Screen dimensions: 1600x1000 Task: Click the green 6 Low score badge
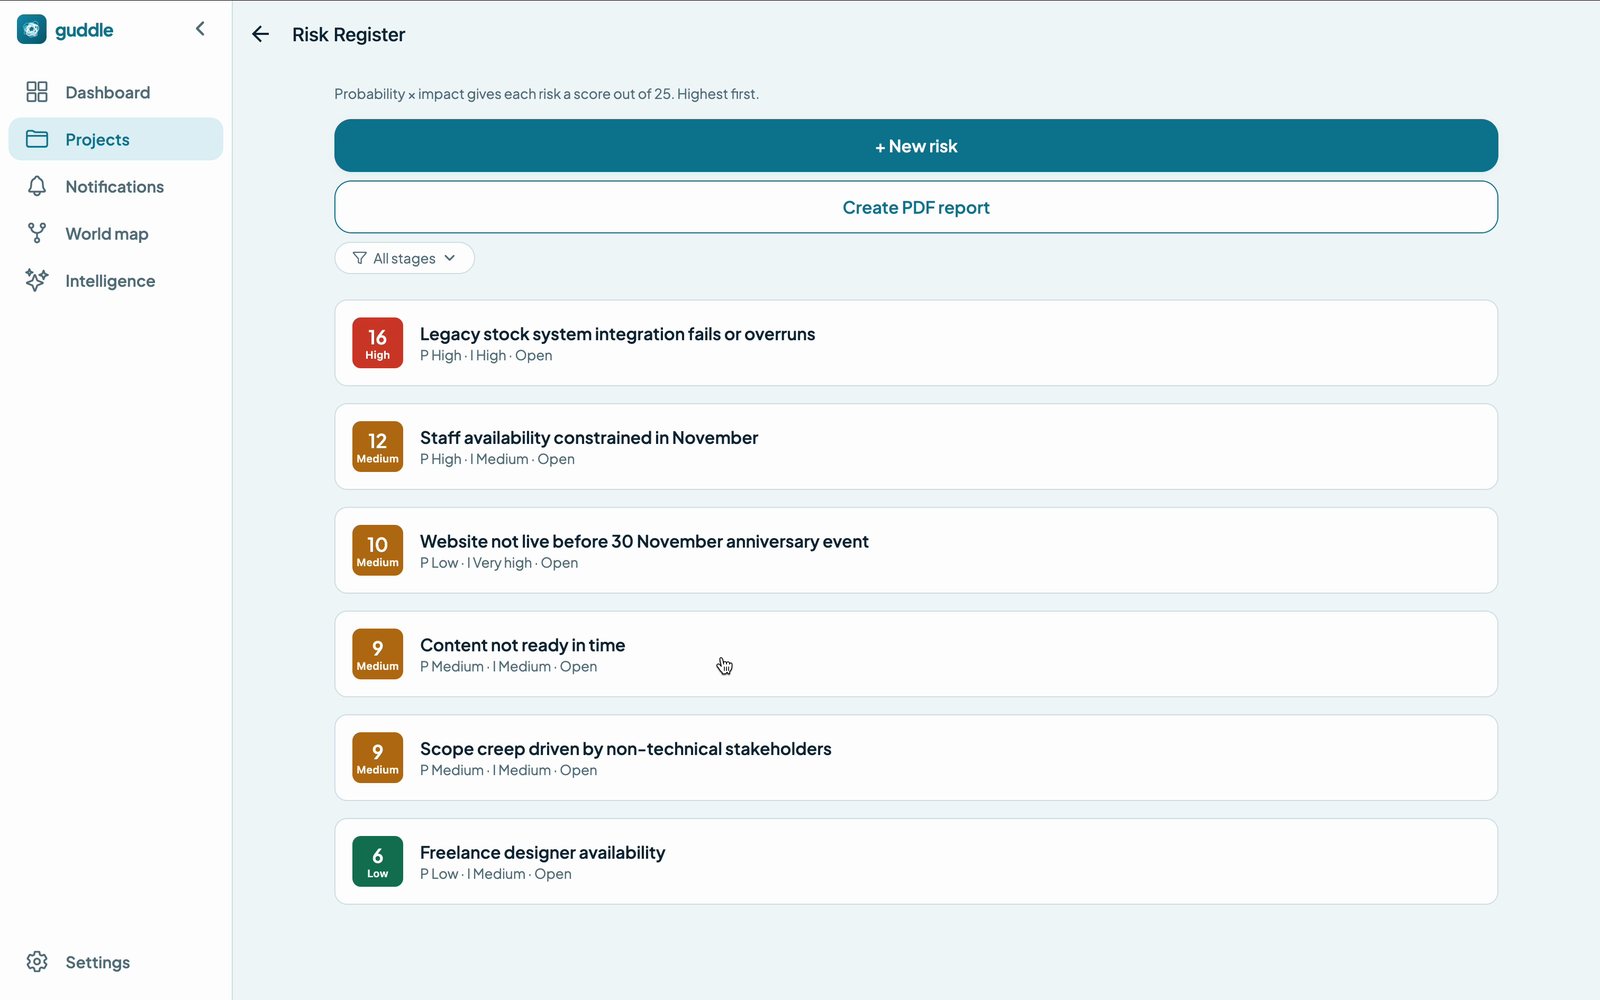click(x=378, y=862)
